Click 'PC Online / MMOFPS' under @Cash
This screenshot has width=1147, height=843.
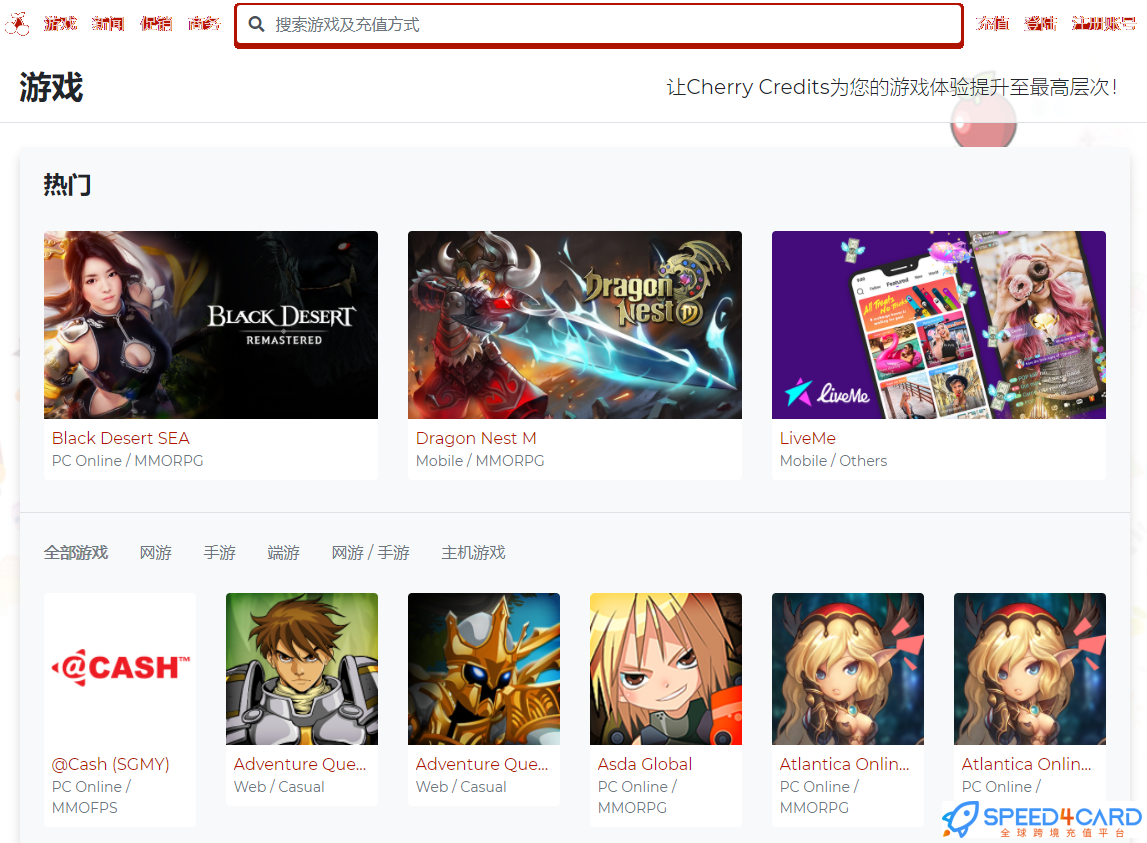pyautogui.click(x=91, y=797)
